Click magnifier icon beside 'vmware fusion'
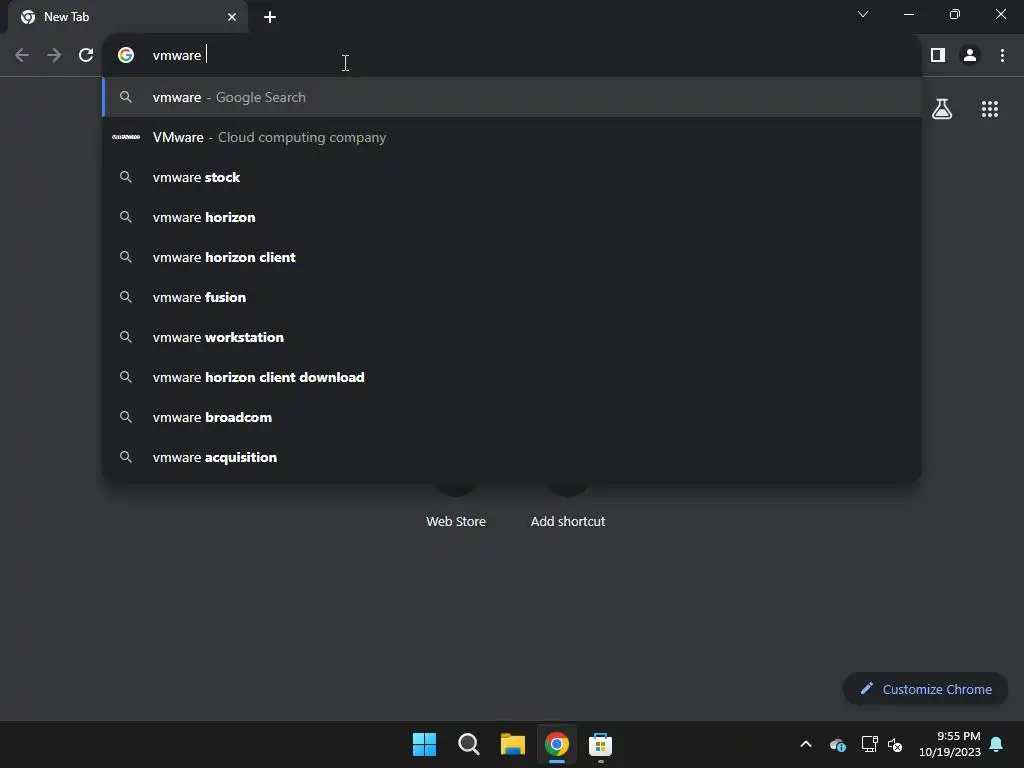 click(x=126, y=297)
